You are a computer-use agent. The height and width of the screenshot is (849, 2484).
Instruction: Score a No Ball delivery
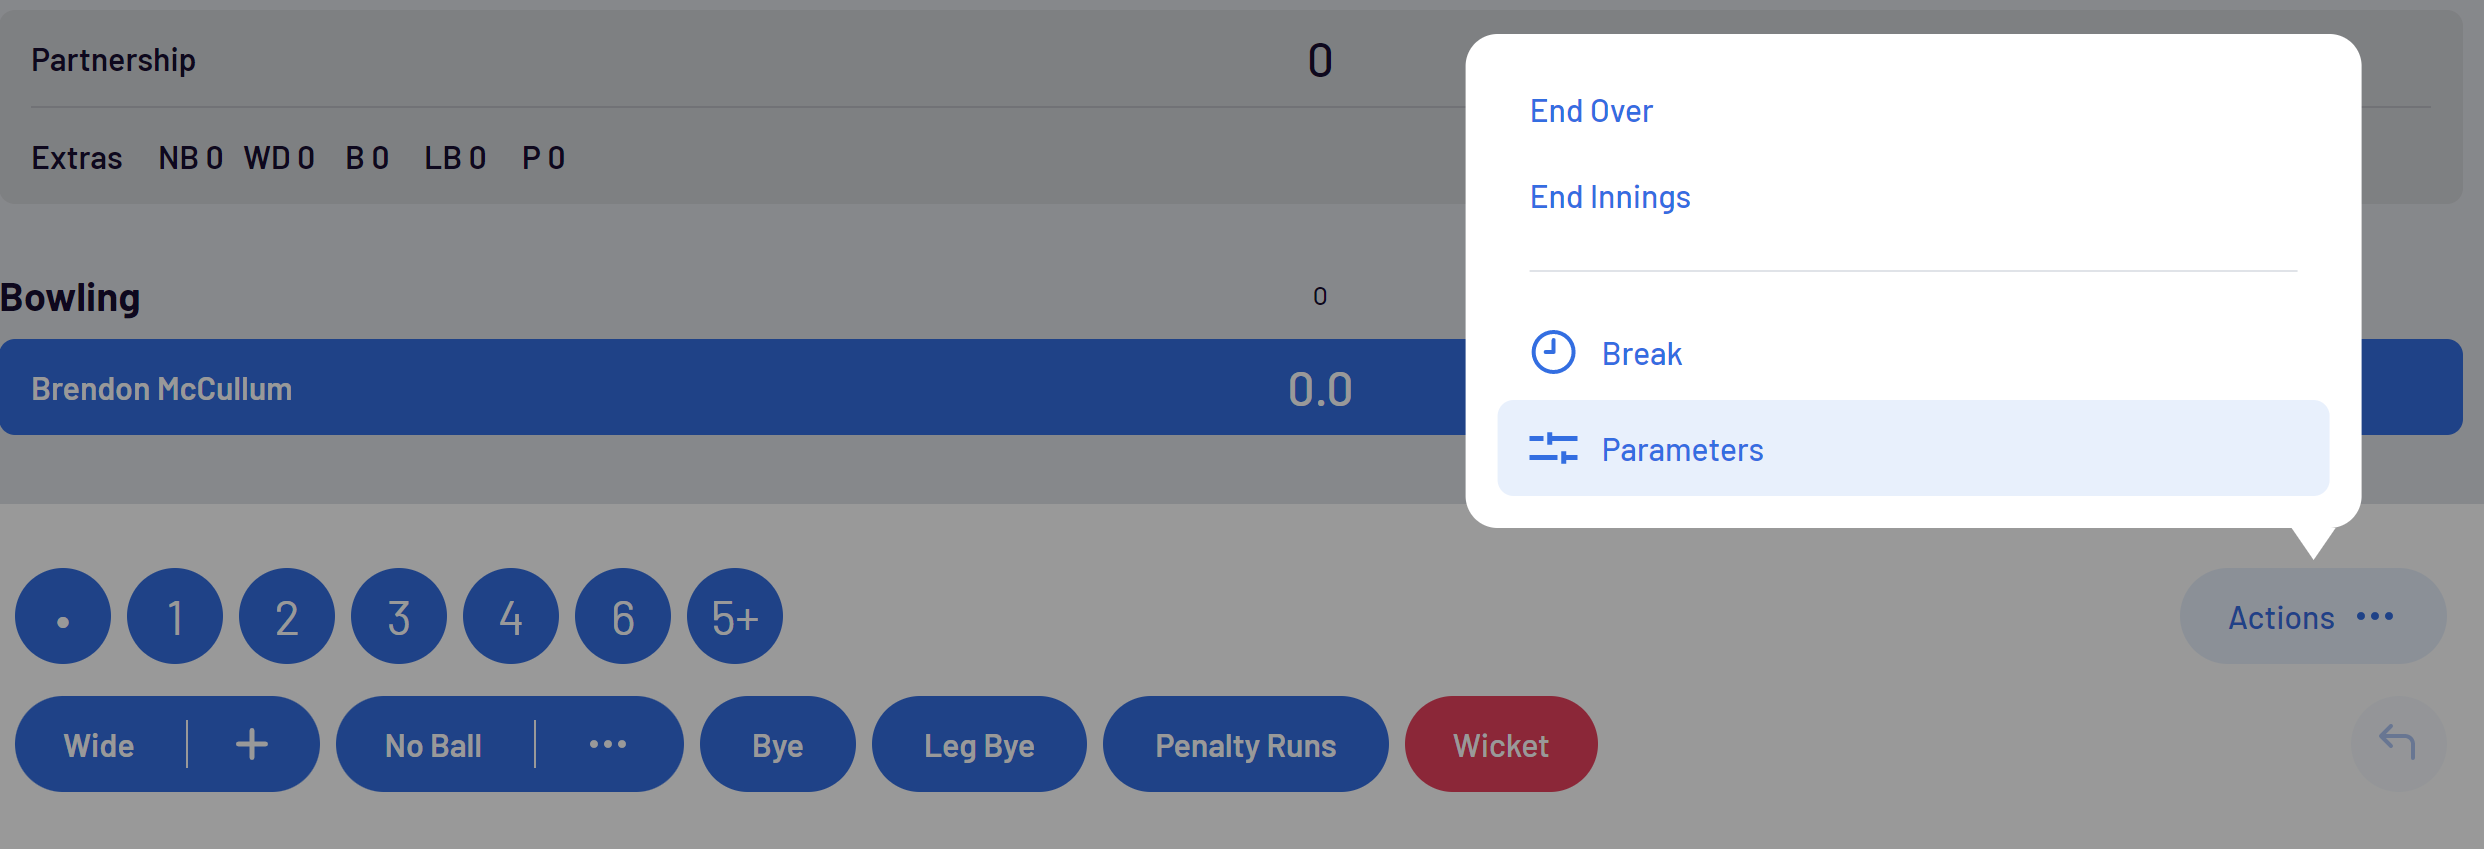tap(433, 744)
